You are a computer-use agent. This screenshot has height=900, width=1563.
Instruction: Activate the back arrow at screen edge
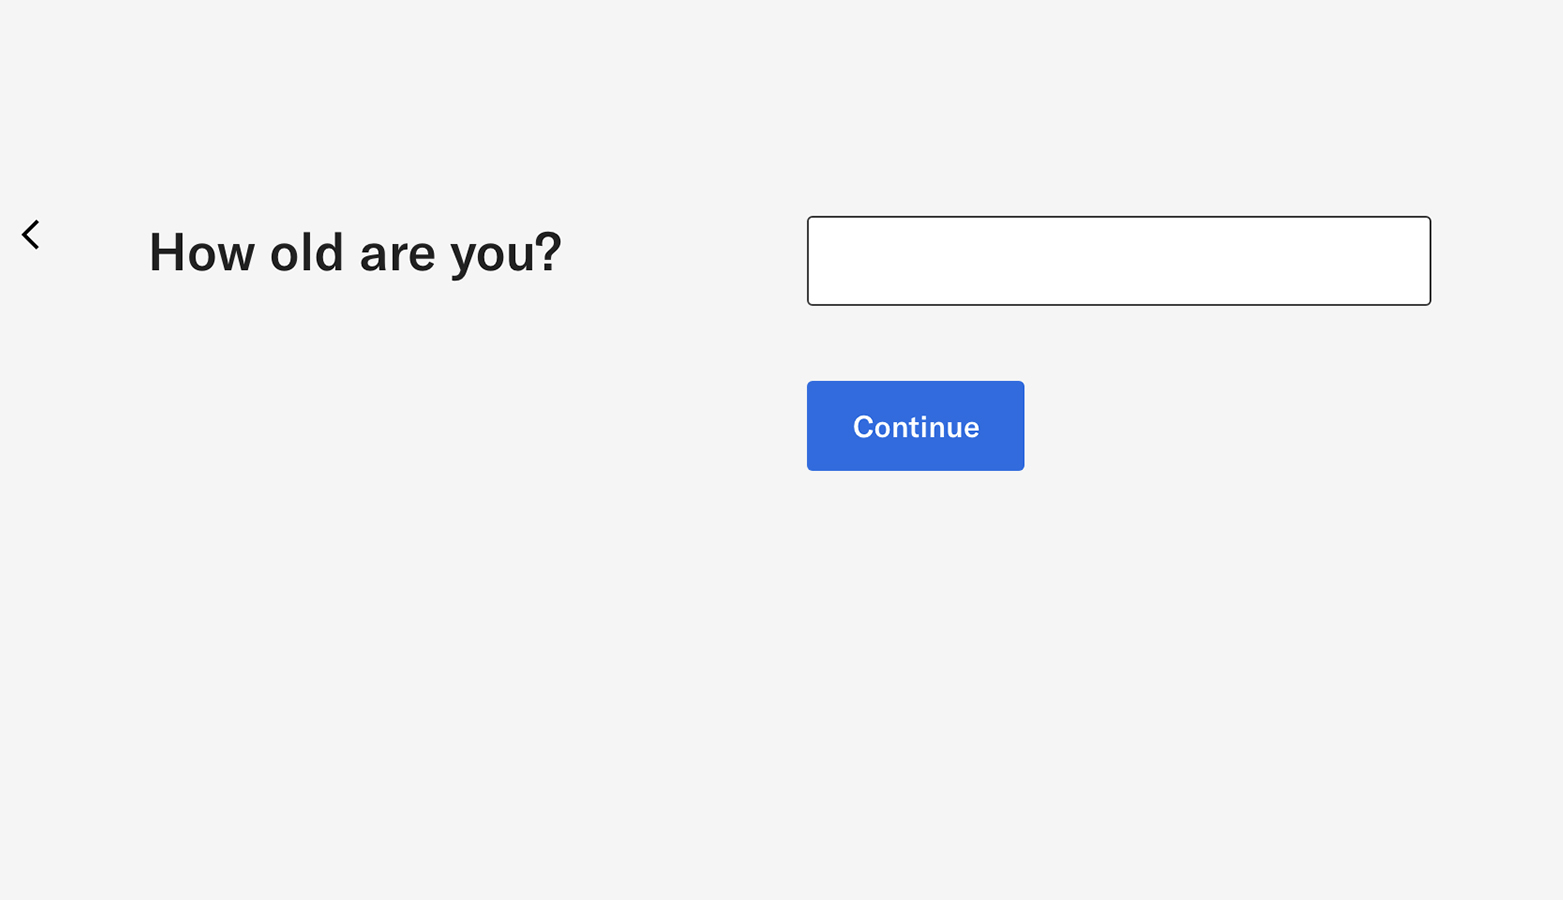(30, 234)
